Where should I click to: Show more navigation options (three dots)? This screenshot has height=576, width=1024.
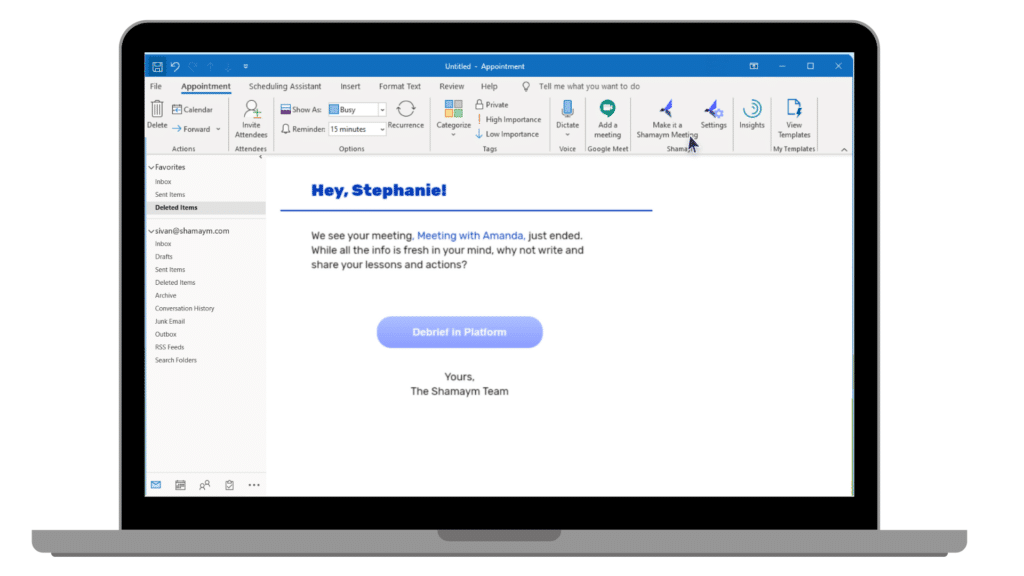pyautogui.click(x=254, y=485)
